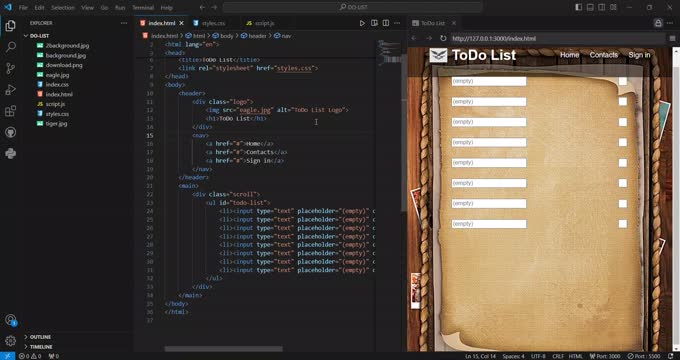Check the fourth todo item's checkbox
680x360 pixels.
(623, 142)
